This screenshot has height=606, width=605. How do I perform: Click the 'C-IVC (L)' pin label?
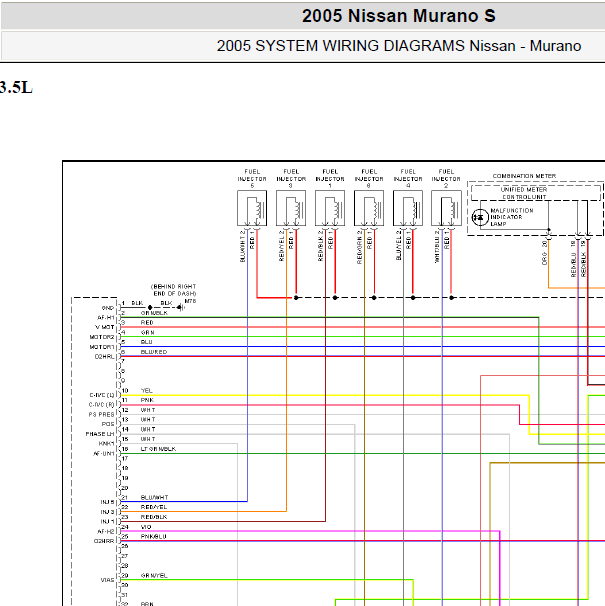pyautogui.click(x=102, y=395)
